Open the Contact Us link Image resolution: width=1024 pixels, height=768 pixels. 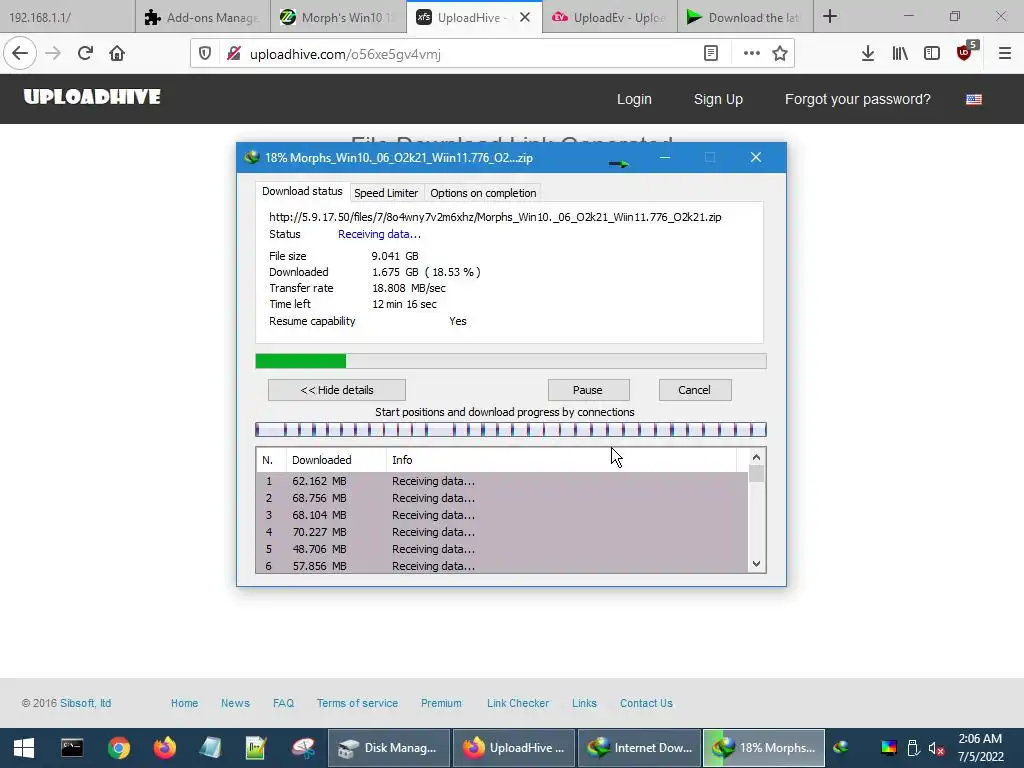pos(646,703)
